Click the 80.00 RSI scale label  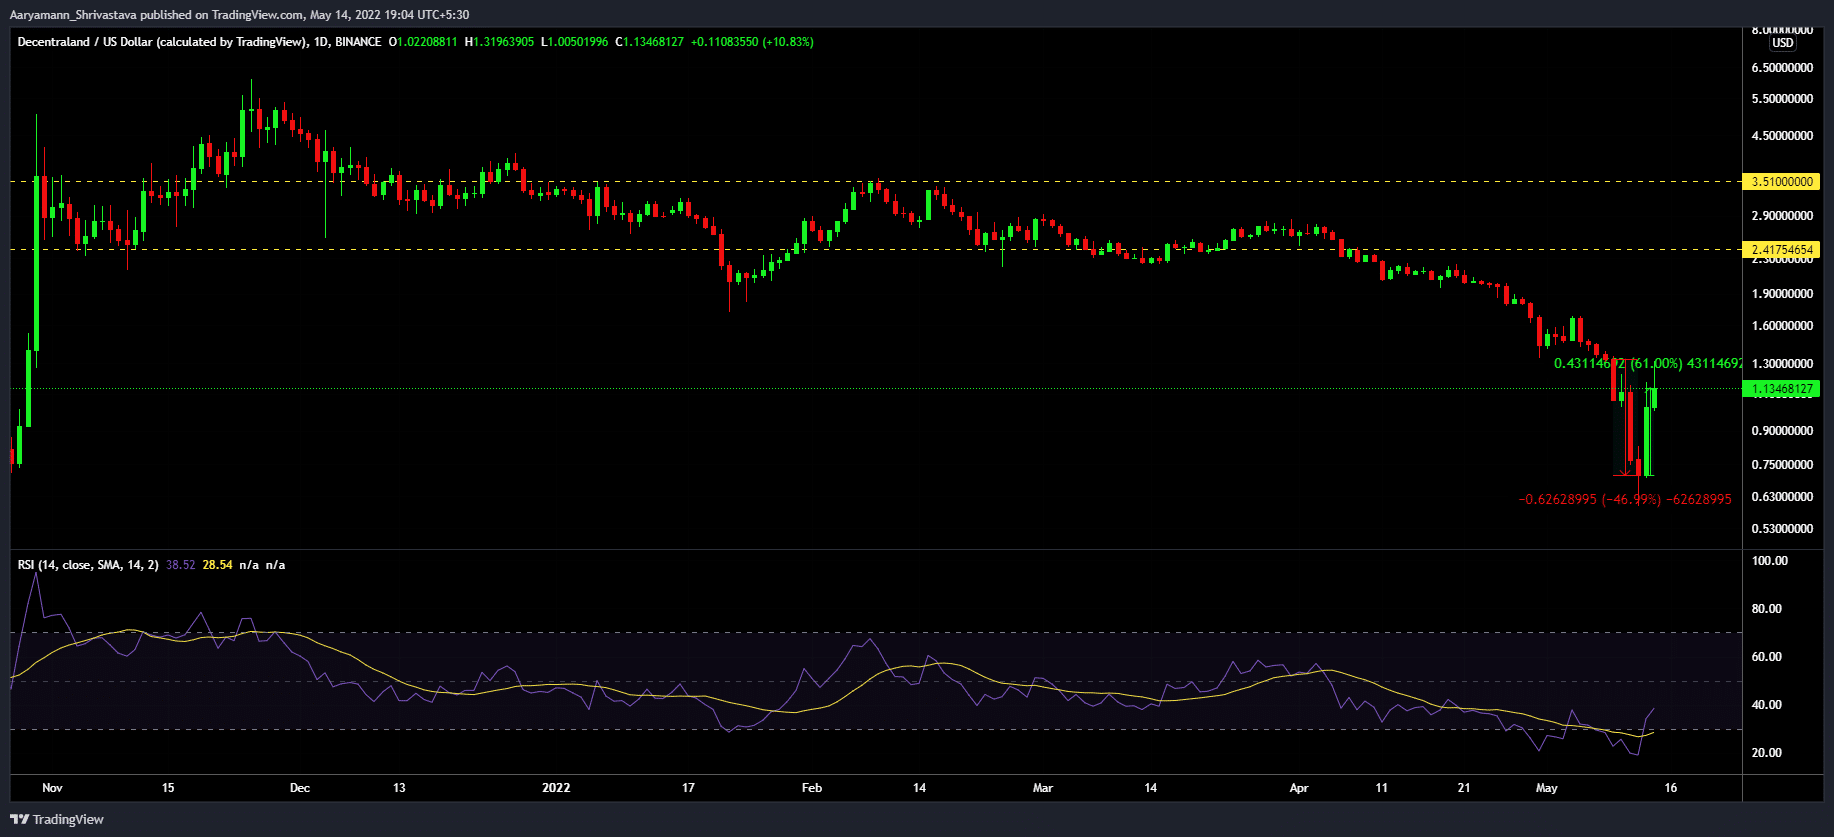pos(1767,609)
